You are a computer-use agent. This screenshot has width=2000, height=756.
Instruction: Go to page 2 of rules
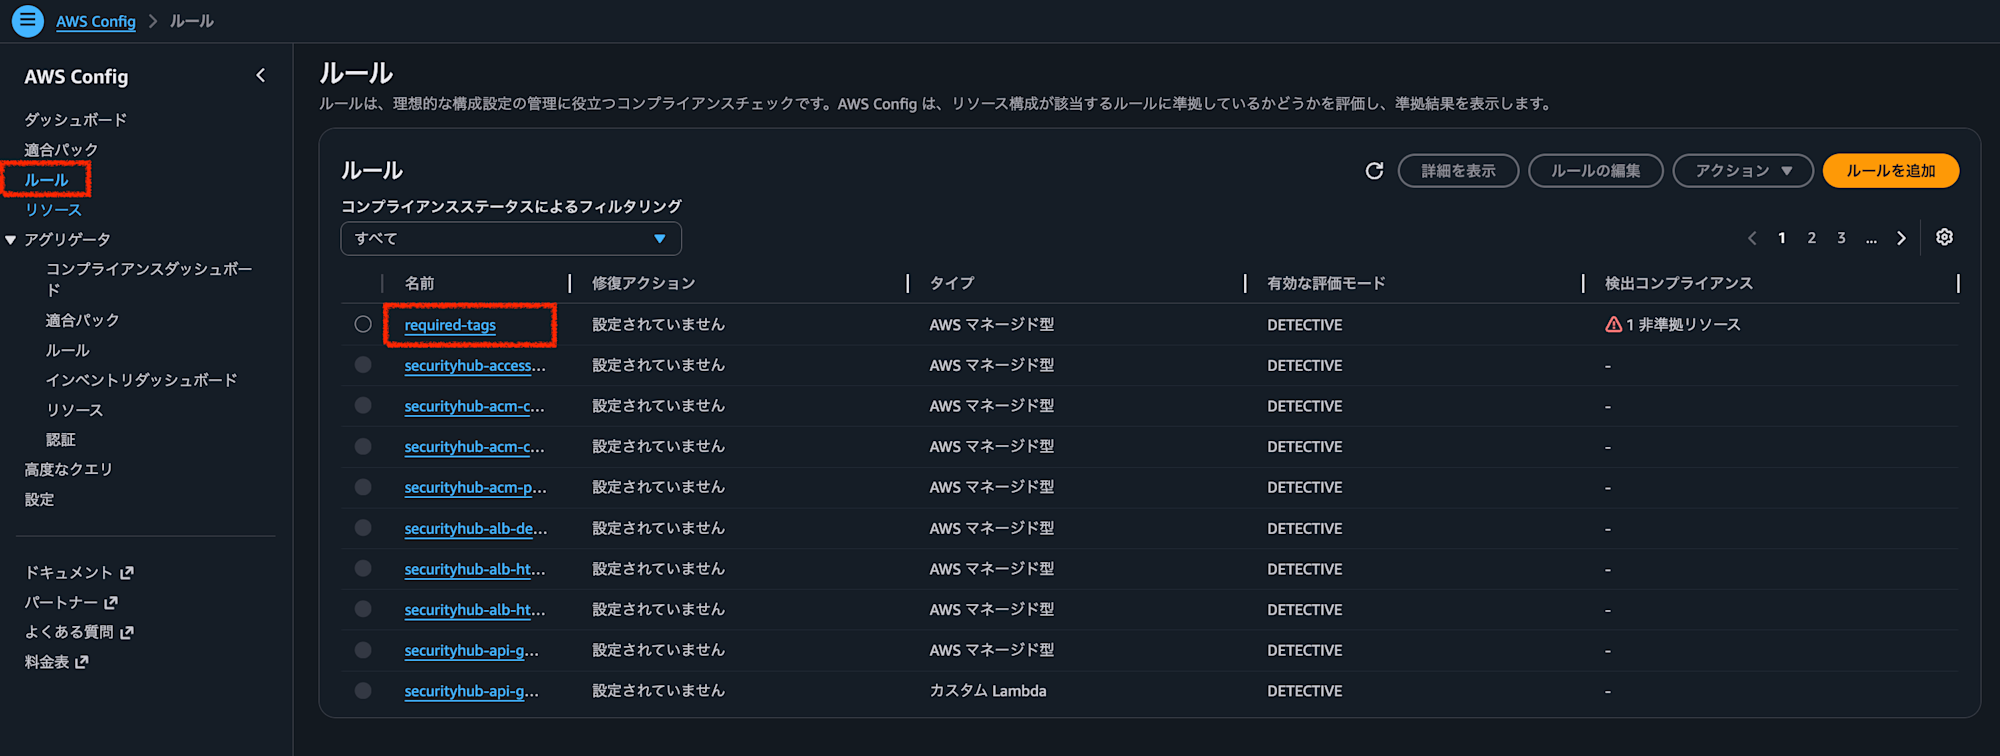click(1811, 238)
